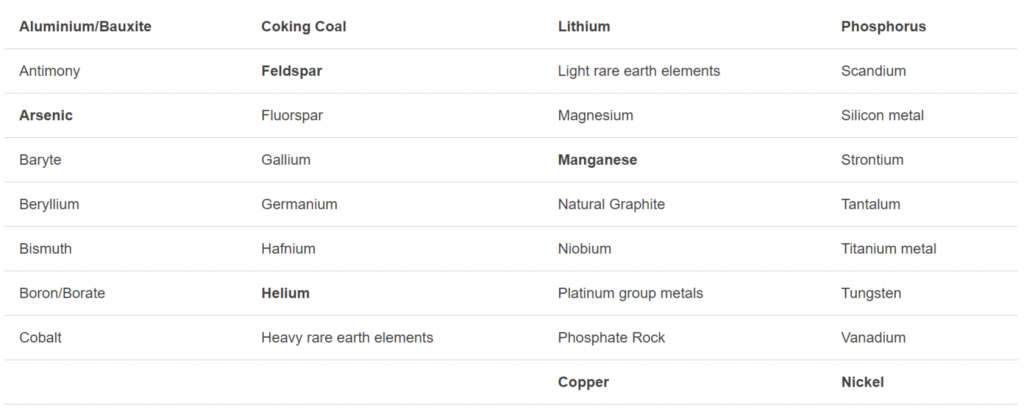Screen dimensions: 1024x411
Task: Click the bold Helium entry
Action: (285, 293)
